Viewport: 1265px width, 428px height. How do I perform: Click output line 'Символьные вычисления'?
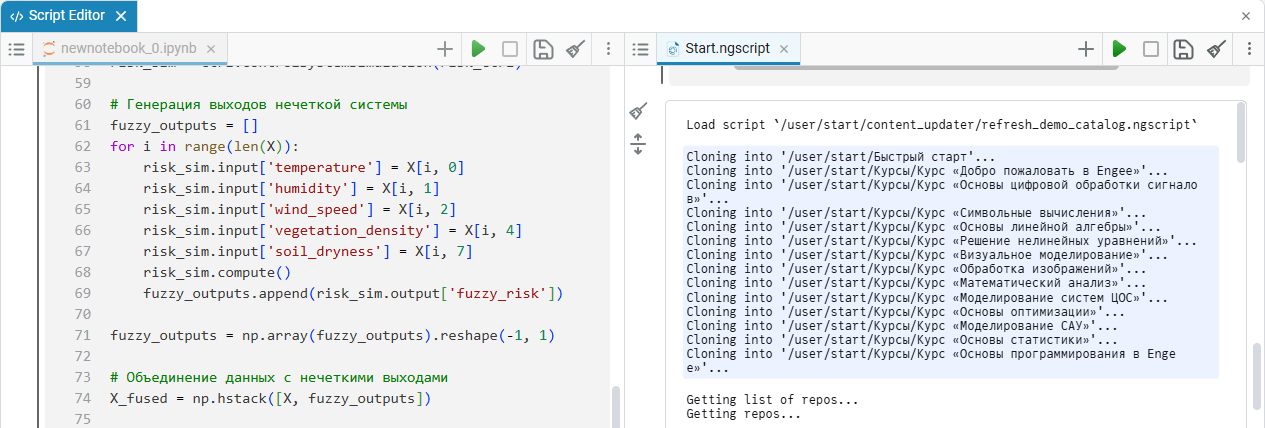click(x=917, y=213)
